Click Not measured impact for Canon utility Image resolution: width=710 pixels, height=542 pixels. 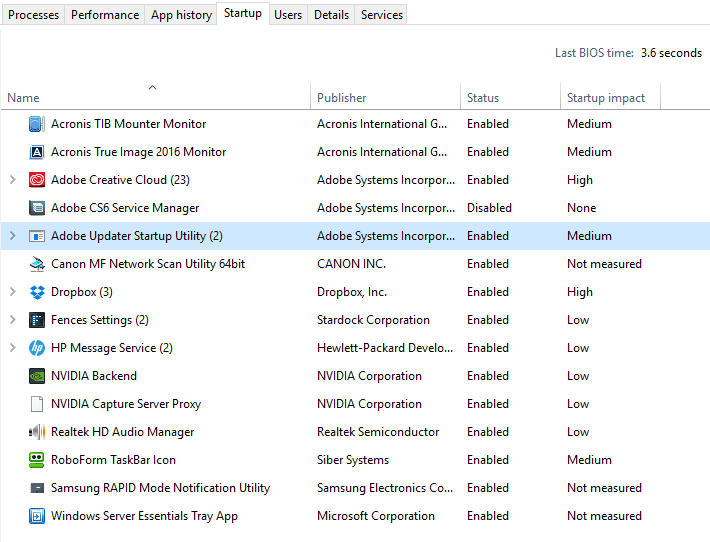click(604, 264)
